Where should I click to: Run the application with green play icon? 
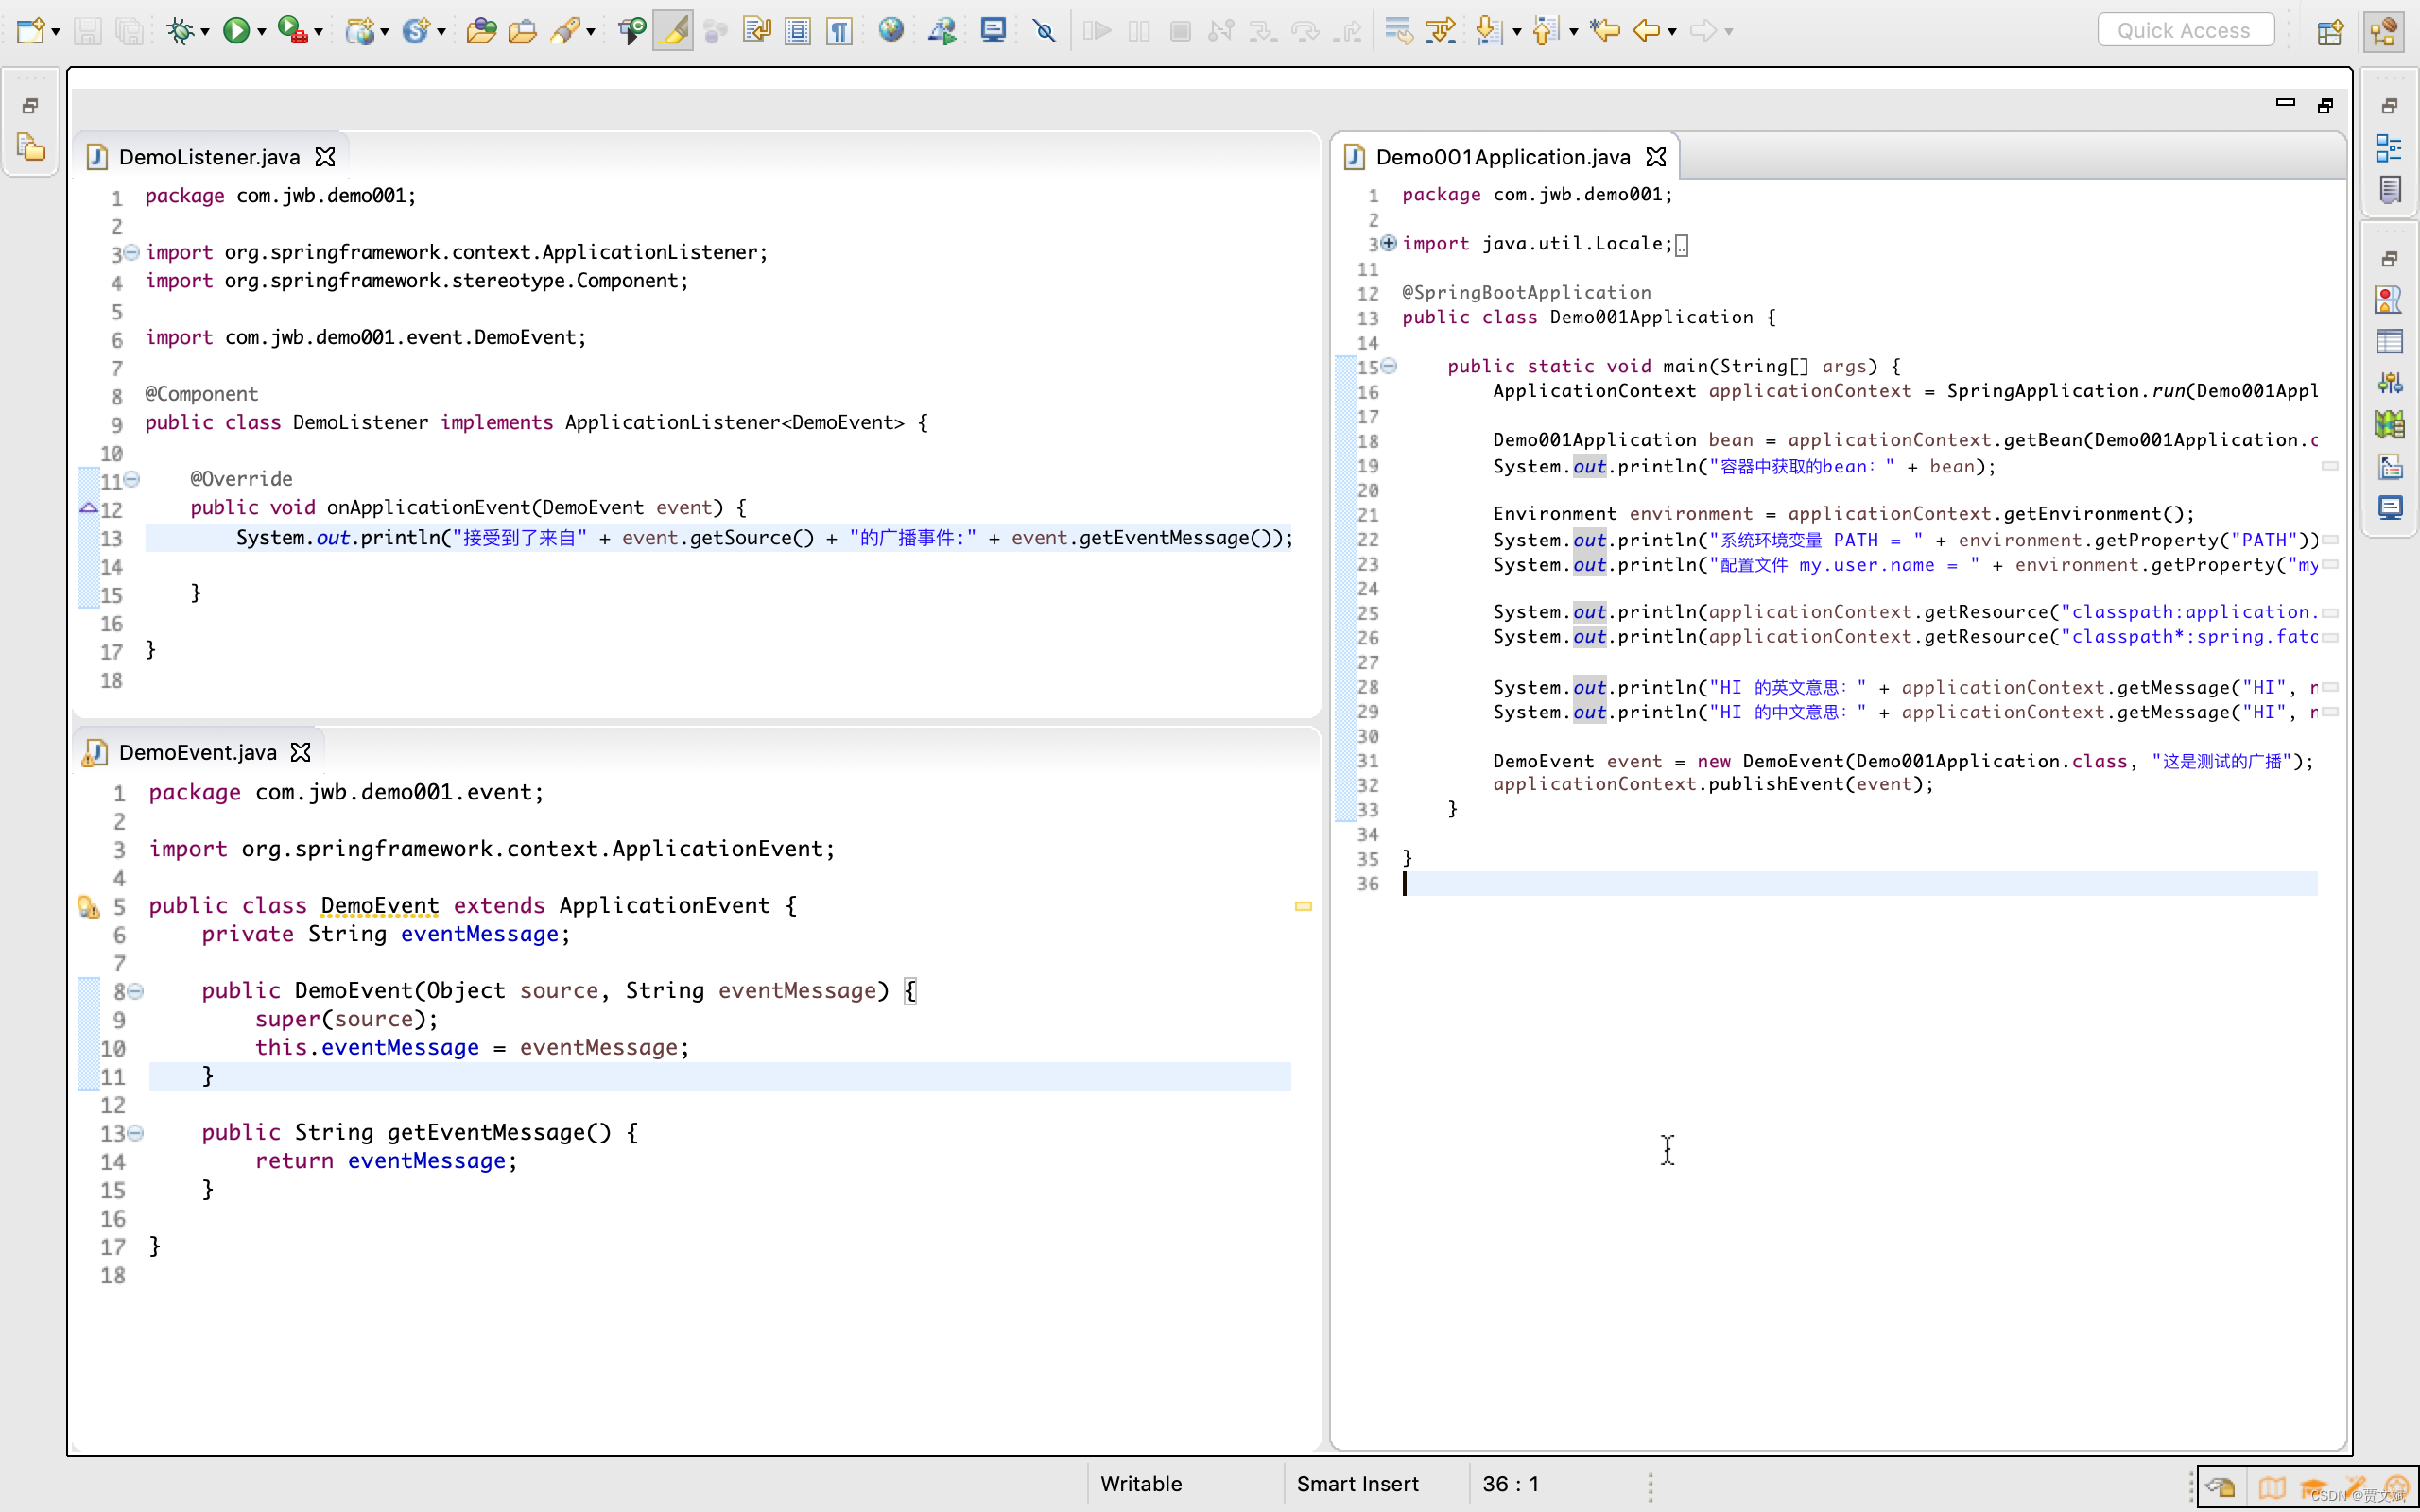[x=236, y=30]
